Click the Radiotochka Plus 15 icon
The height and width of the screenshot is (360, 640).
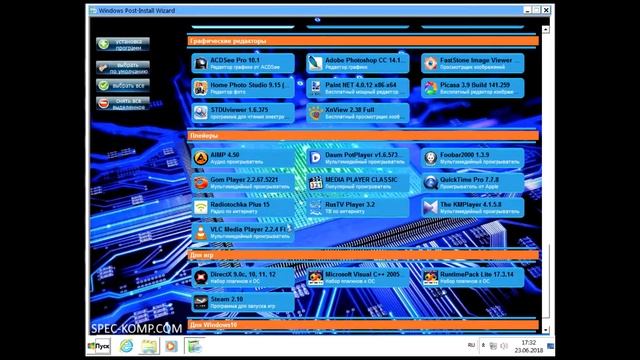[200, 208]
